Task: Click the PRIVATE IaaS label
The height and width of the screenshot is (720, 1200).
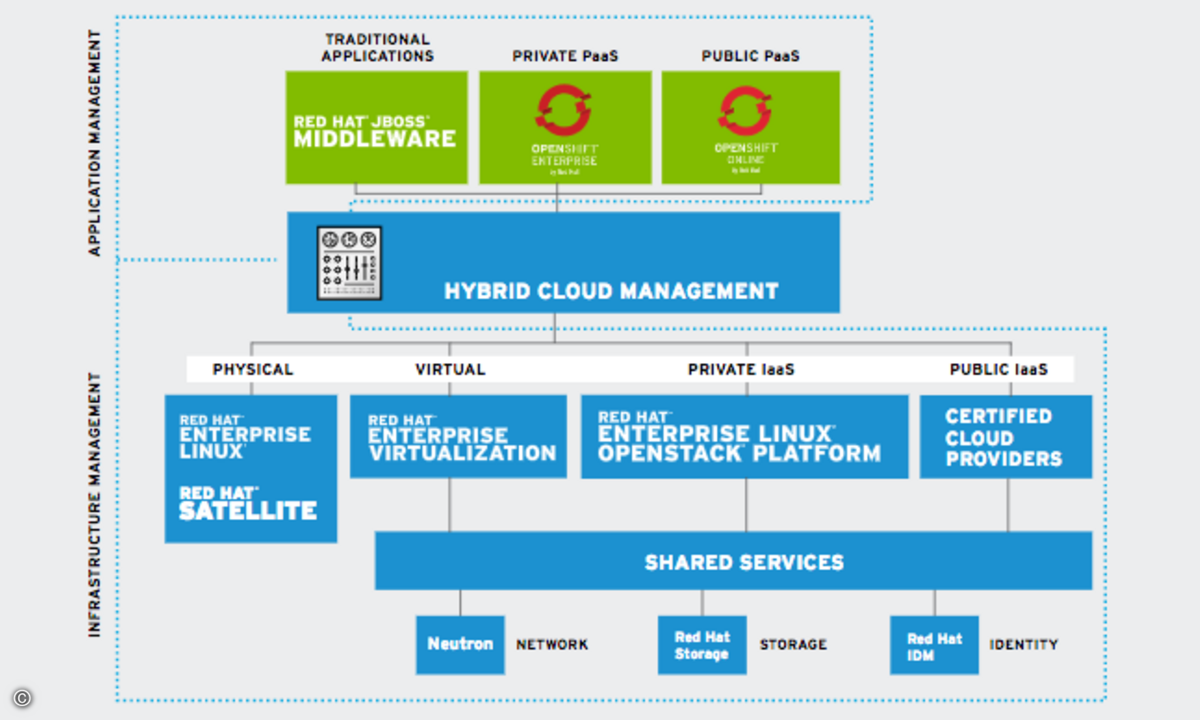Action: click(x=741, y=369)
